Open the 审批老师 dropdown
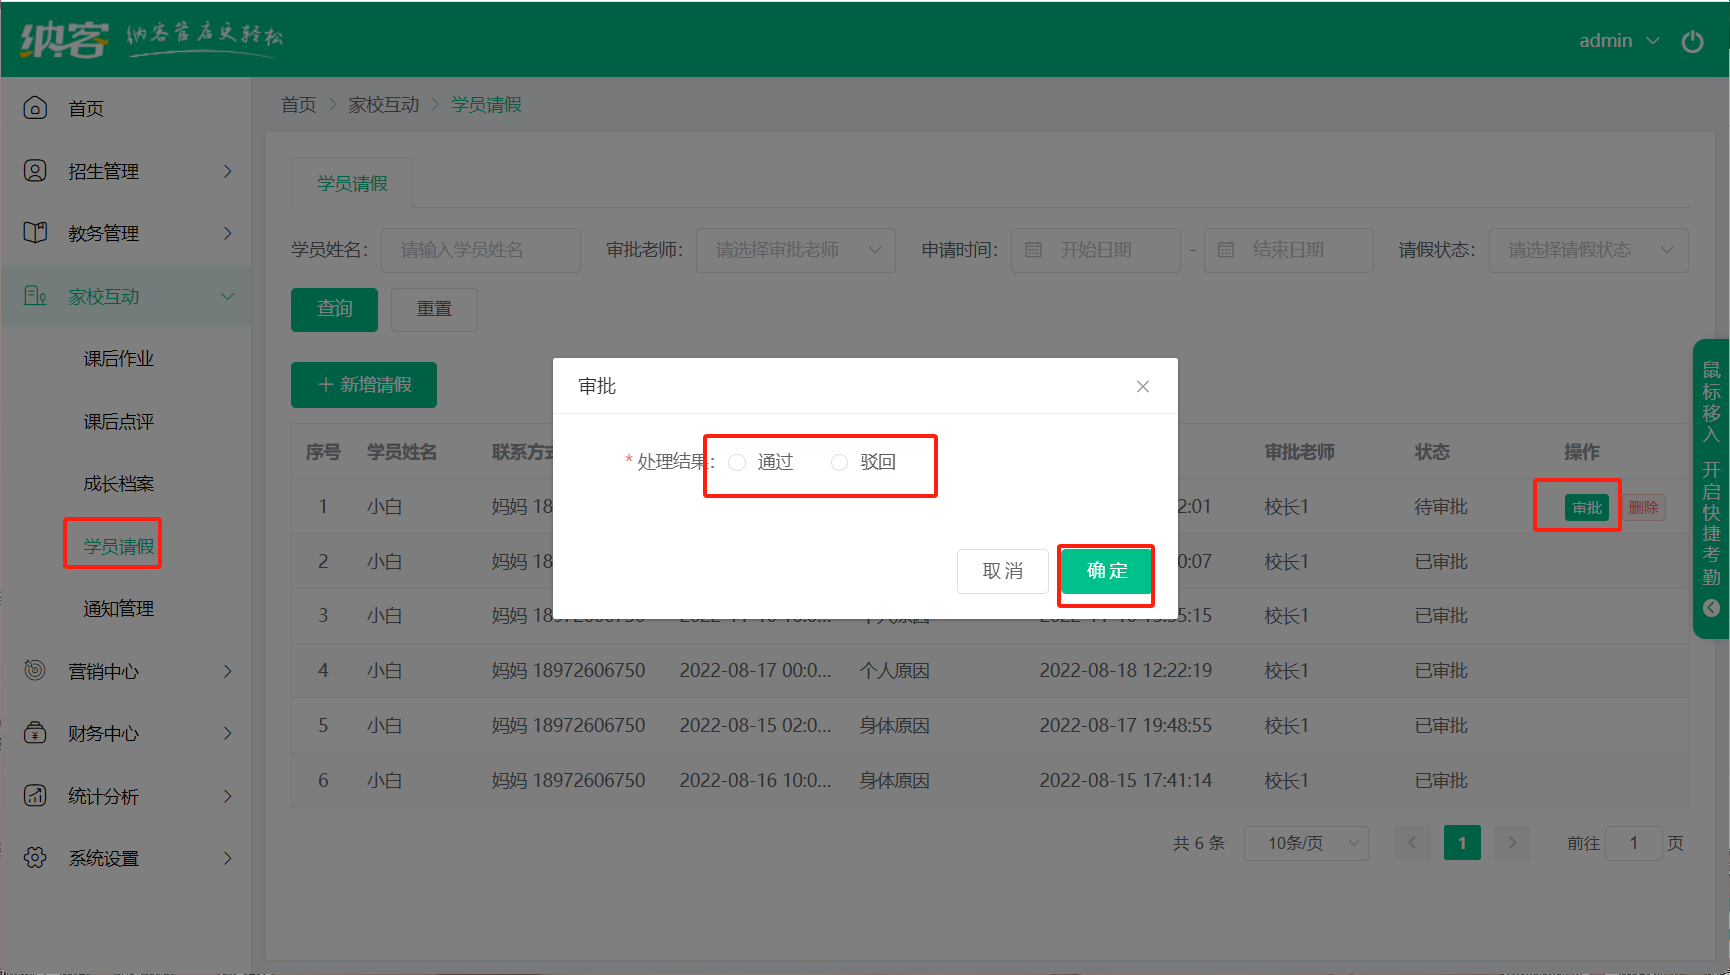This screenshot has height=975, width=1730. tap(795, 250)
